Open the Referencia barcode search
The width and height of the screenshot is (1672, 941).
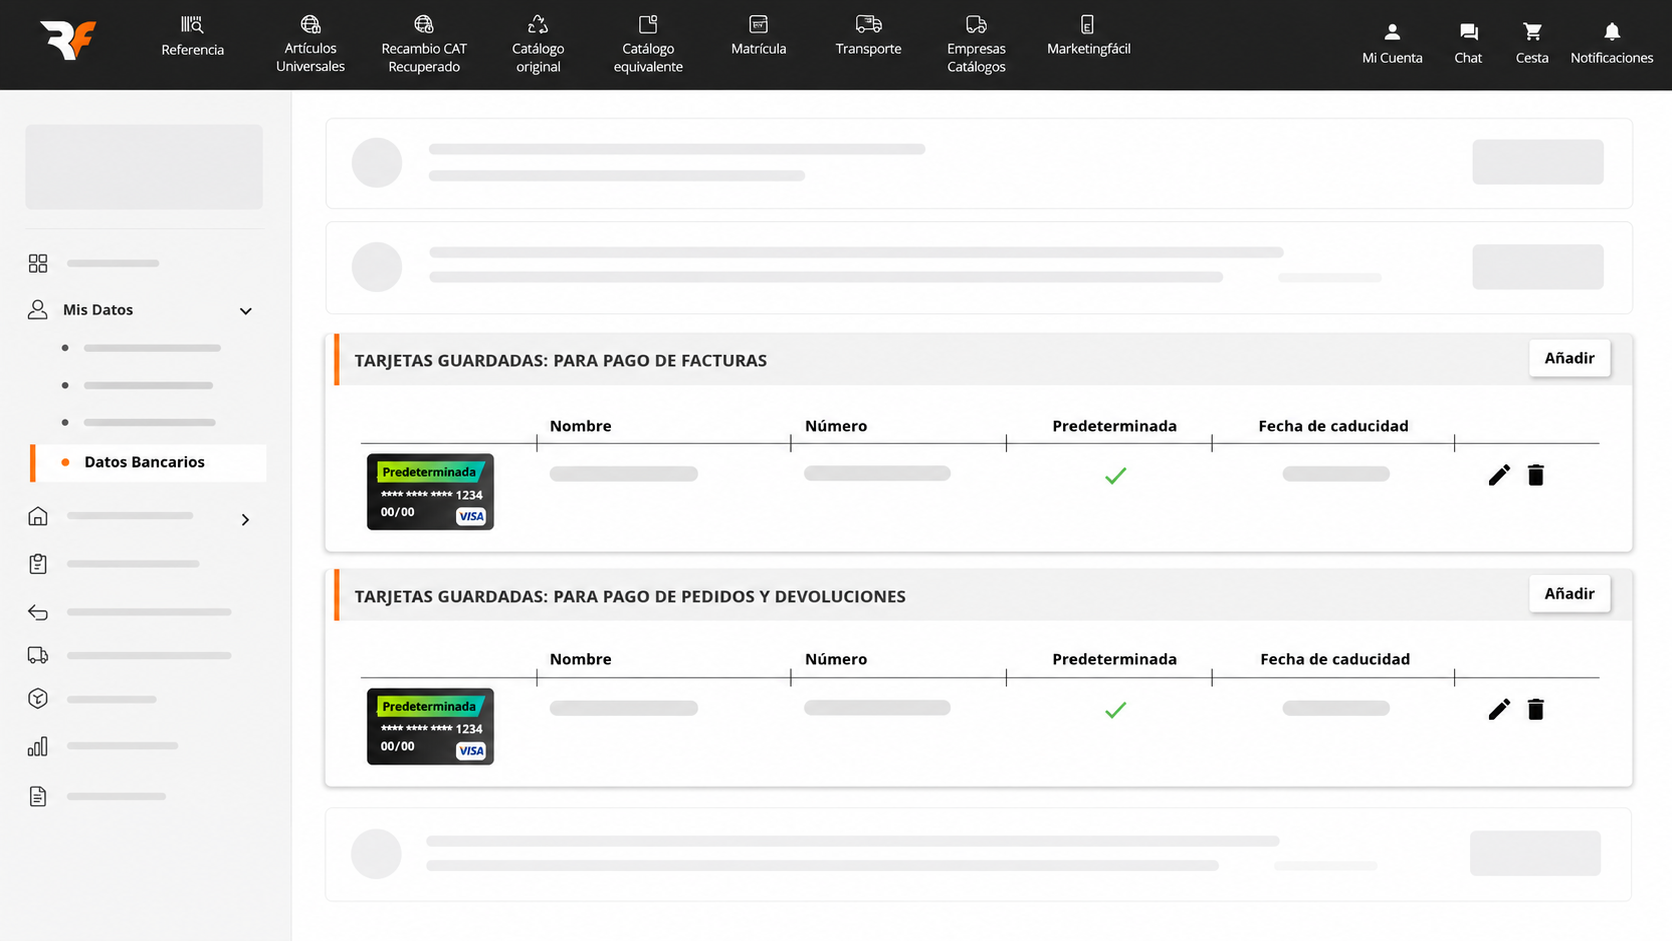(x=192, y=37)
